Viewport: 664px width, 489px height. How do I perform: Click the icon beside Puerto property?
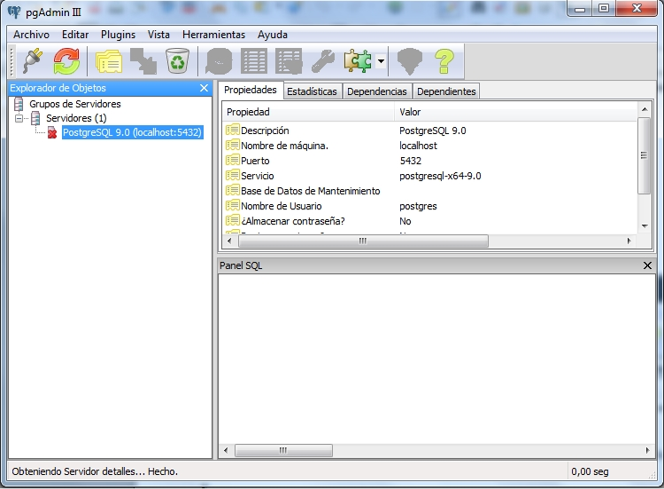pos(232,160)
